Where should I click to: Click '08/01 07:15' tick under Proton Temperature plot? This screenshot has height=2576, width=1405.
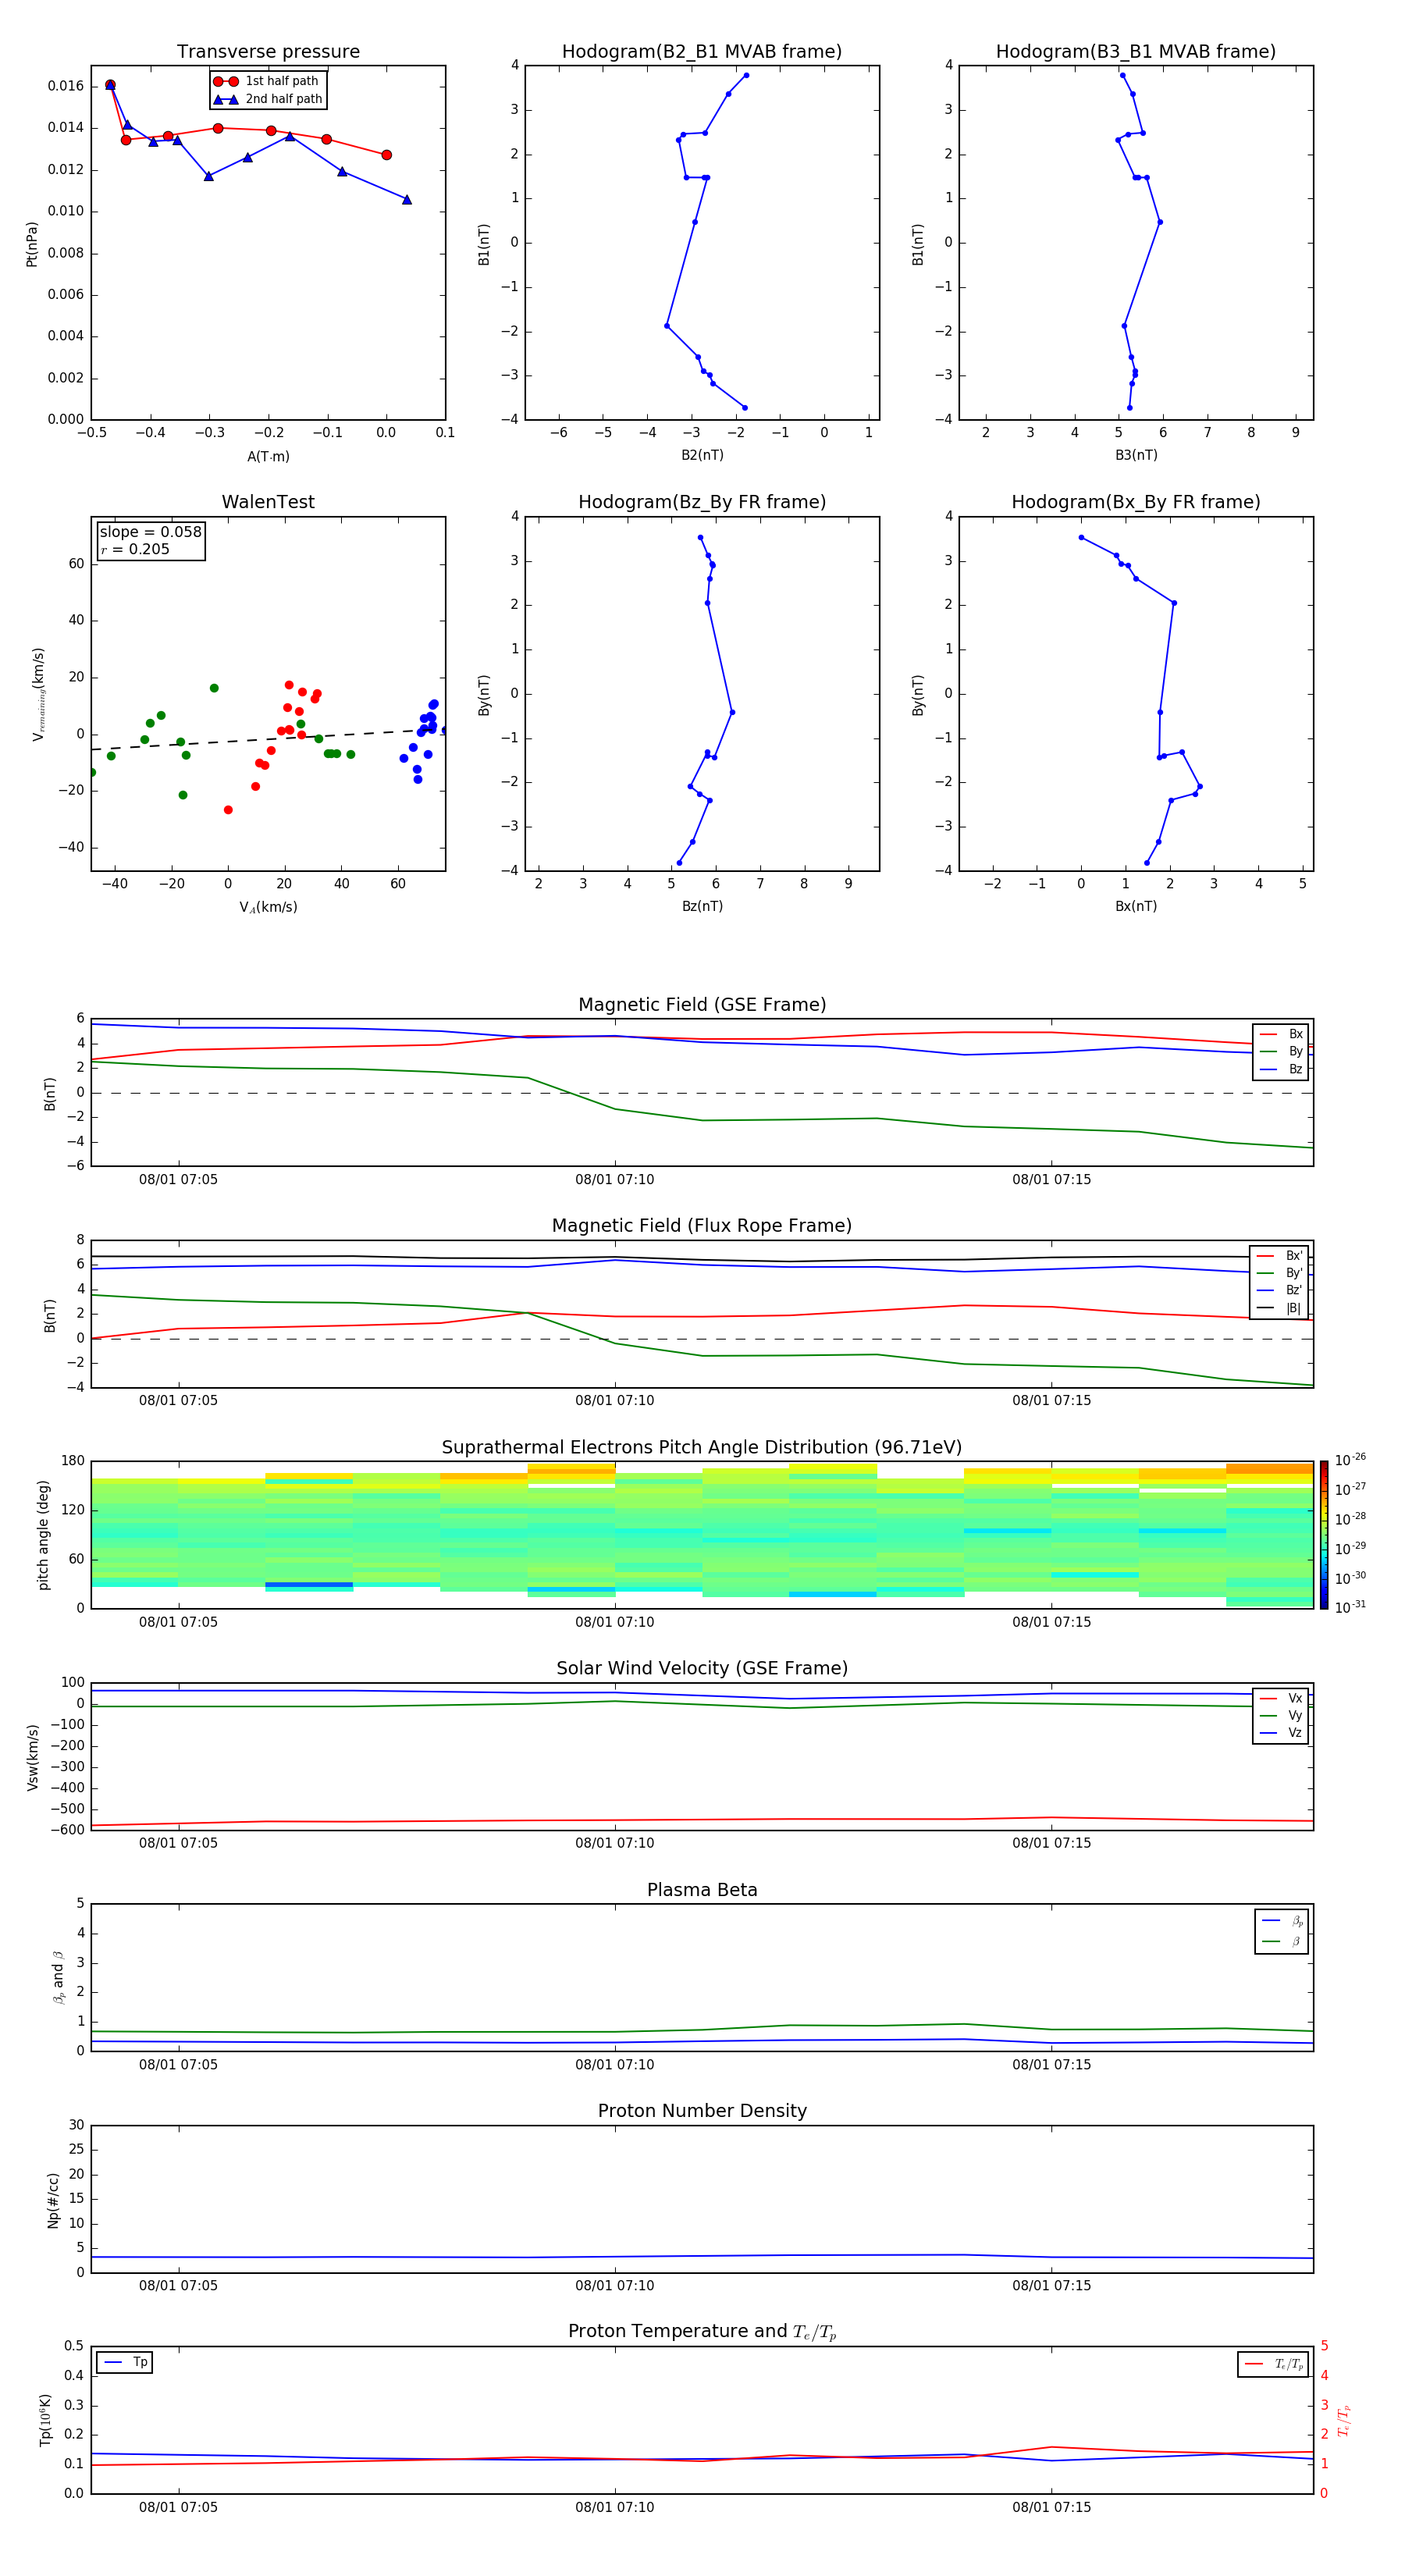click(x=1051, y=2507)
